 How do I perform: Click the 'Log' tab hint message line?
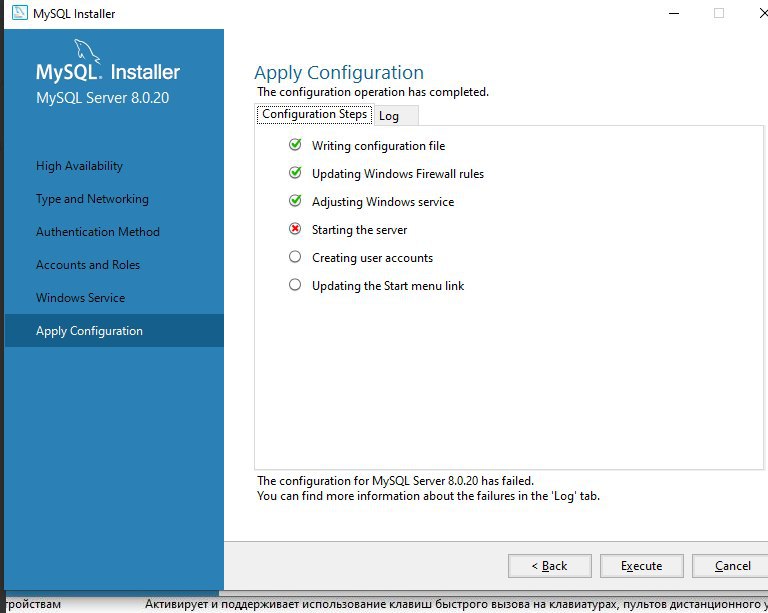pyautogui.click(x=428, y=496)
